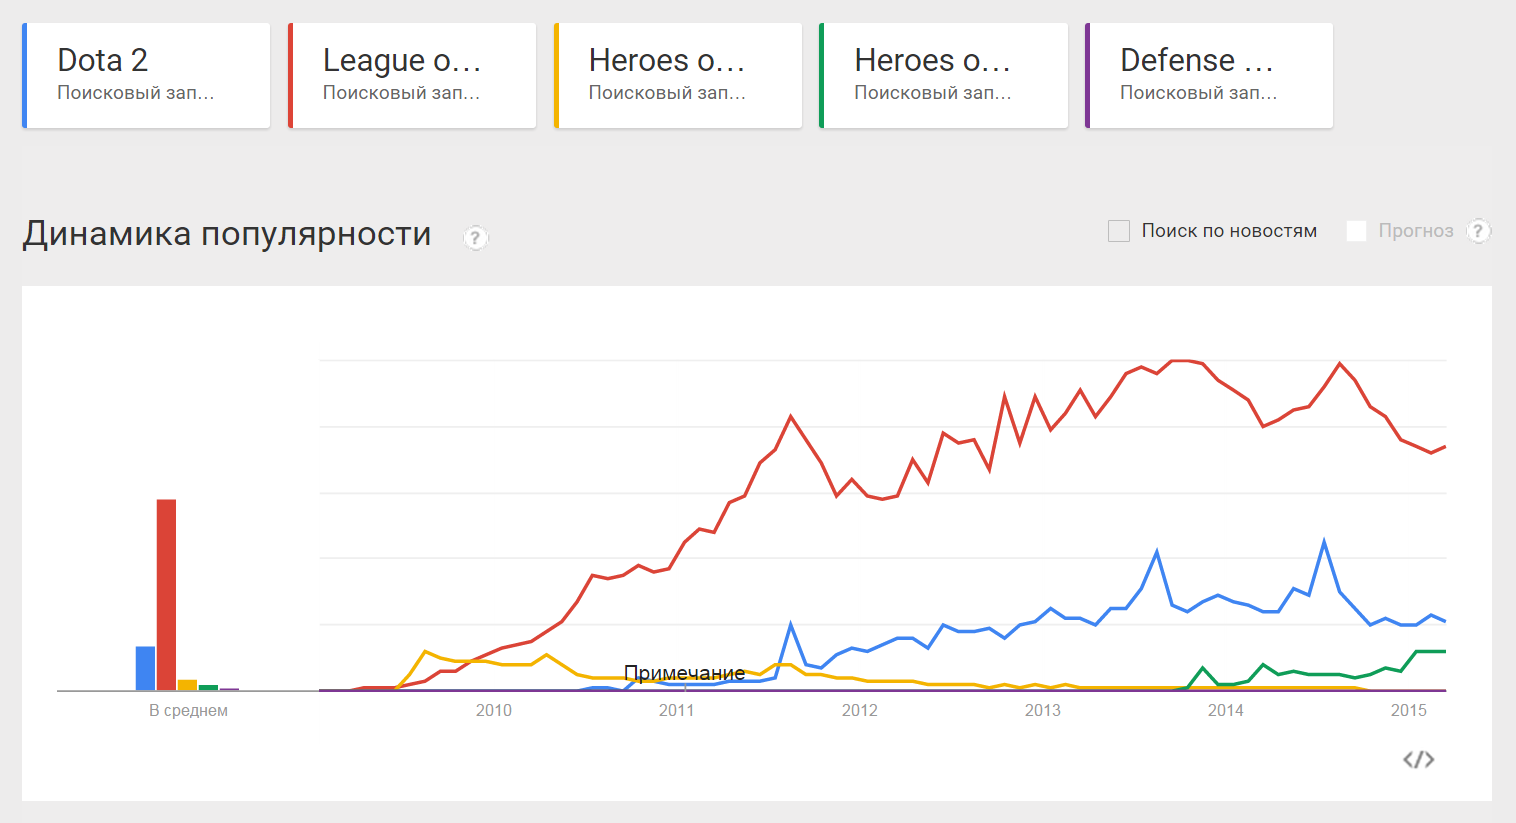Click the blue average bar in В среднем

click(x=146, y=669)
